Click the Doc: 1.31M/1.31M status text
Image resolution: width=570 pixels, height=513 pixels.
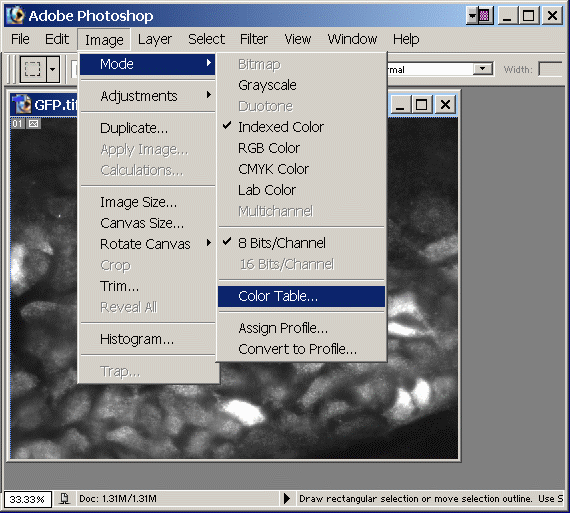click(118, 499)
